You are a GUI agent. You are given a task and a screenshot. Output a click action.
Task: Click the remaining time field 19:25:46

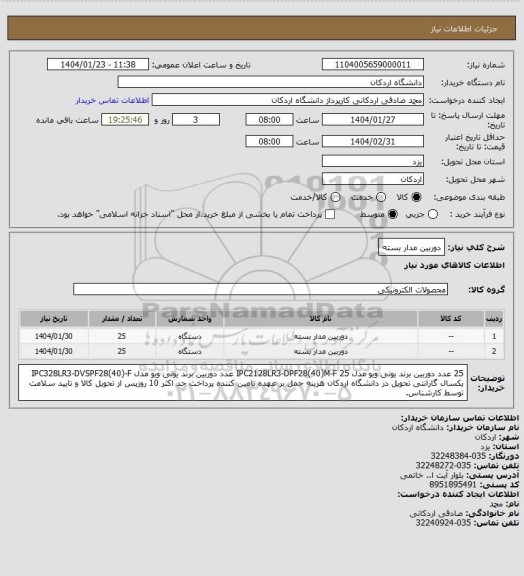(125, 120)
